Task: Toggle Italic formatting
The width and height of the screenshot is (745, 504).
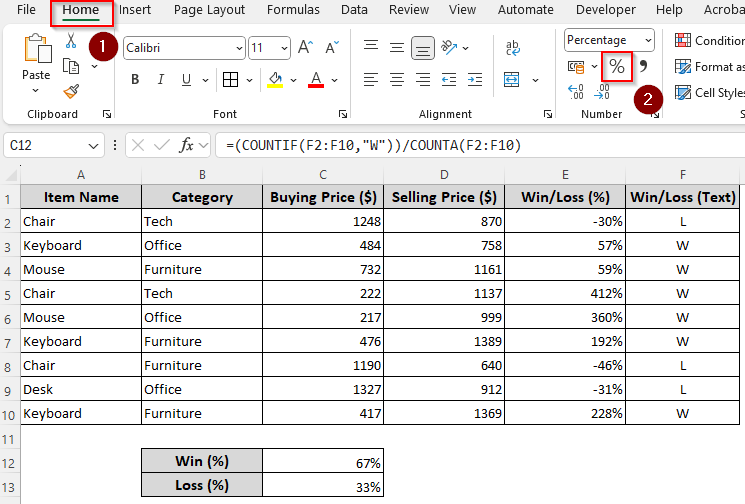Action: tap(161, 79)
